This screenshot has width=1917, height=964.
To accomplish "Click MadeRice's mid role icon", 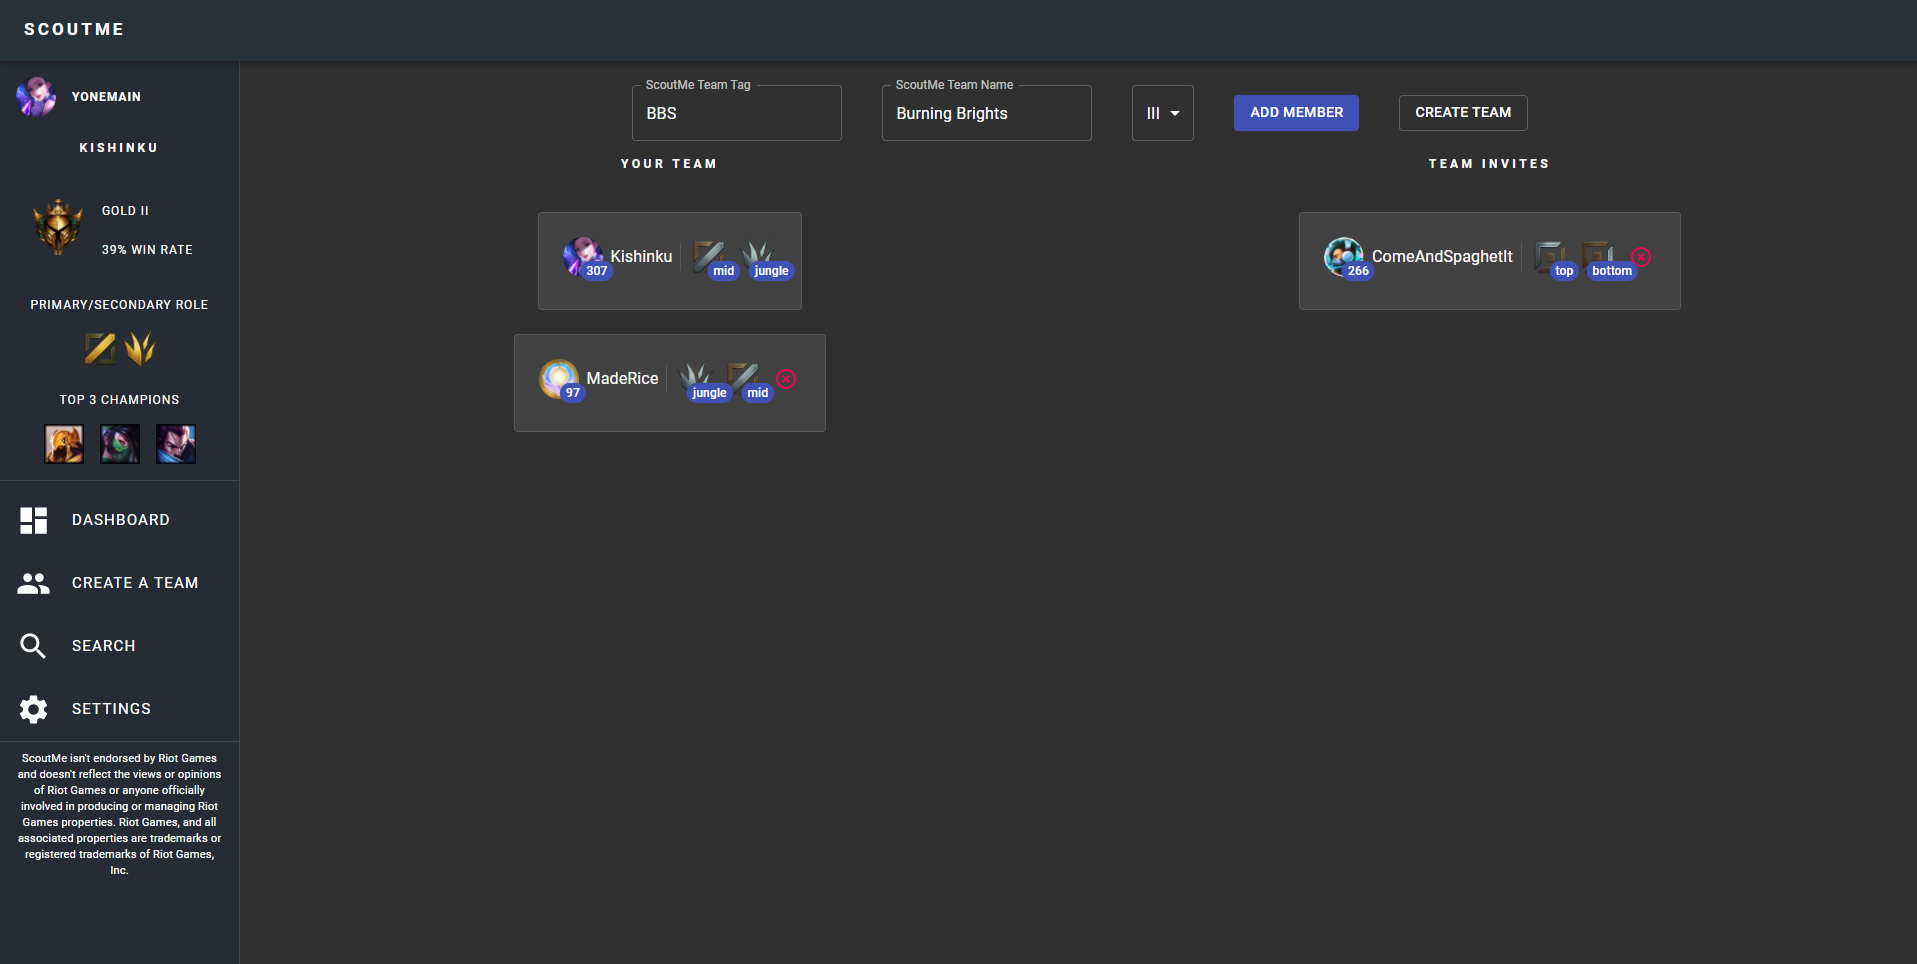I will [x=743, y=378].
